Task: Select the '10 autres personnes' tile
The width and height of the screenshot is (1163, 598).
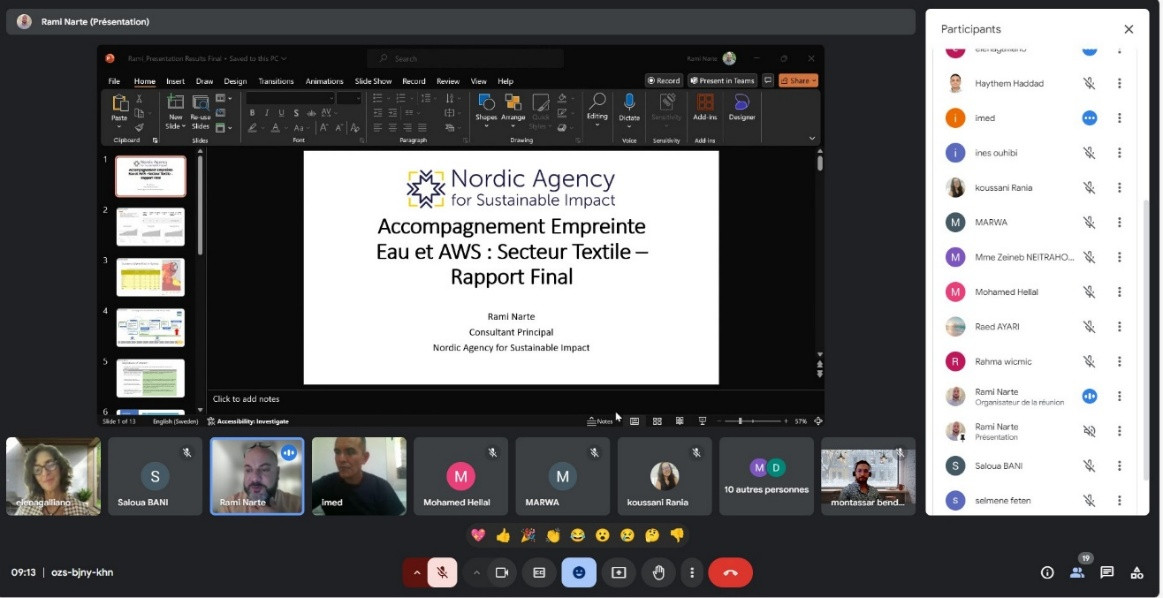Action: 767,476
